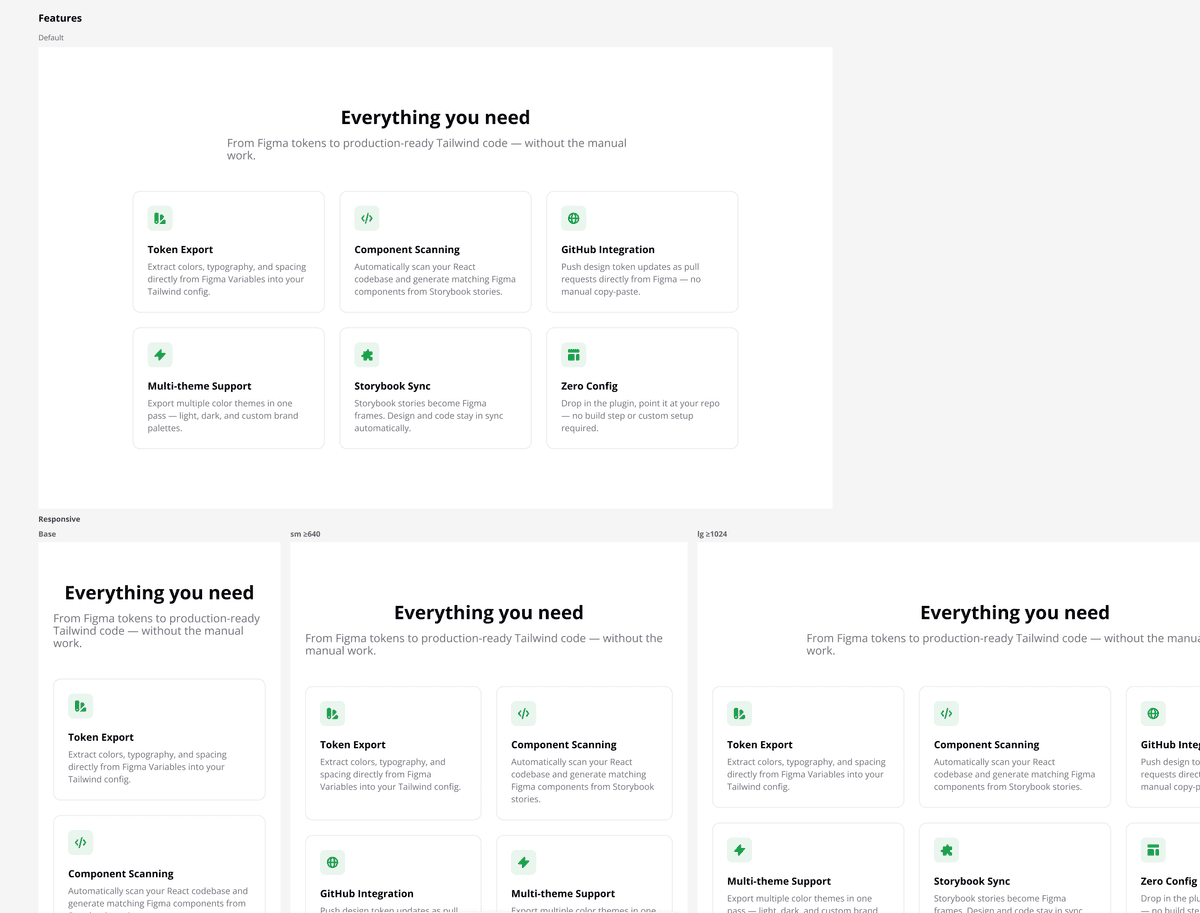Select the Default variant label
This screenshot has width=1200, height=913.
(50, 37)
